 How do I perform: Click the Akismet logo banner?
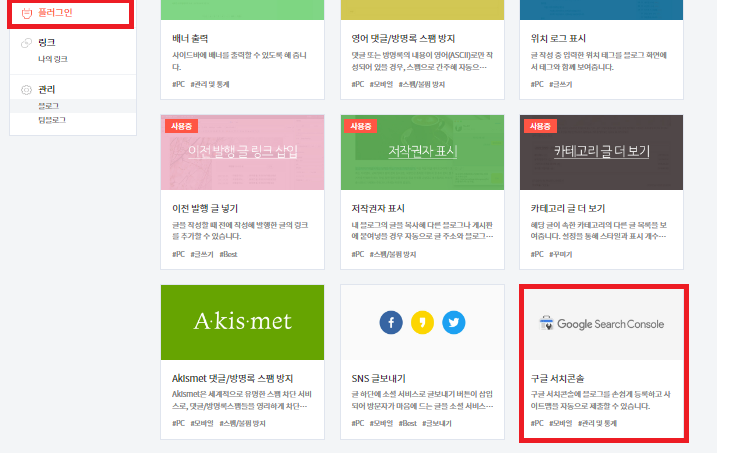tap(242, 322)
